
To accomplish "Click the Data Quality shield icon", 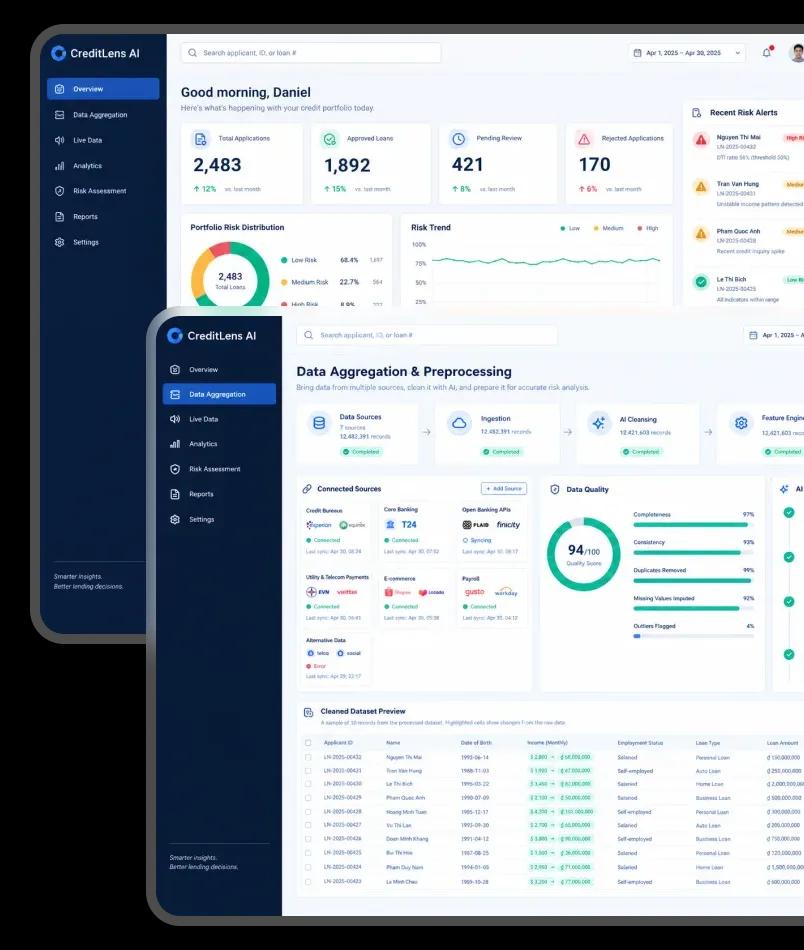I will click(x=554, y=490).
